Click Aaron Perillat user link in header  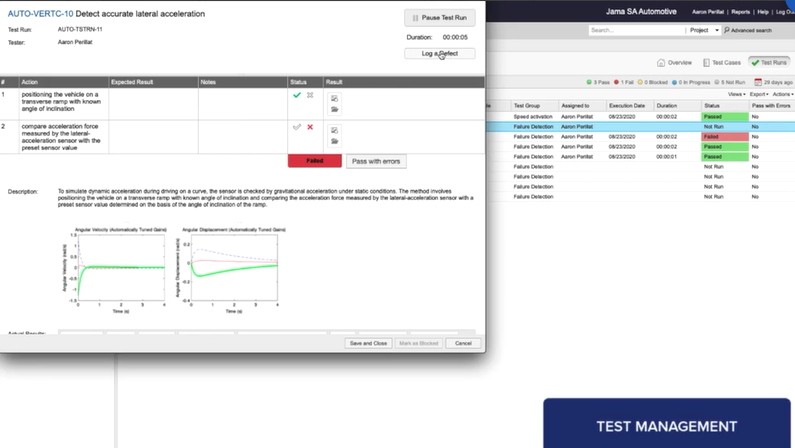[x=708, y=12]
